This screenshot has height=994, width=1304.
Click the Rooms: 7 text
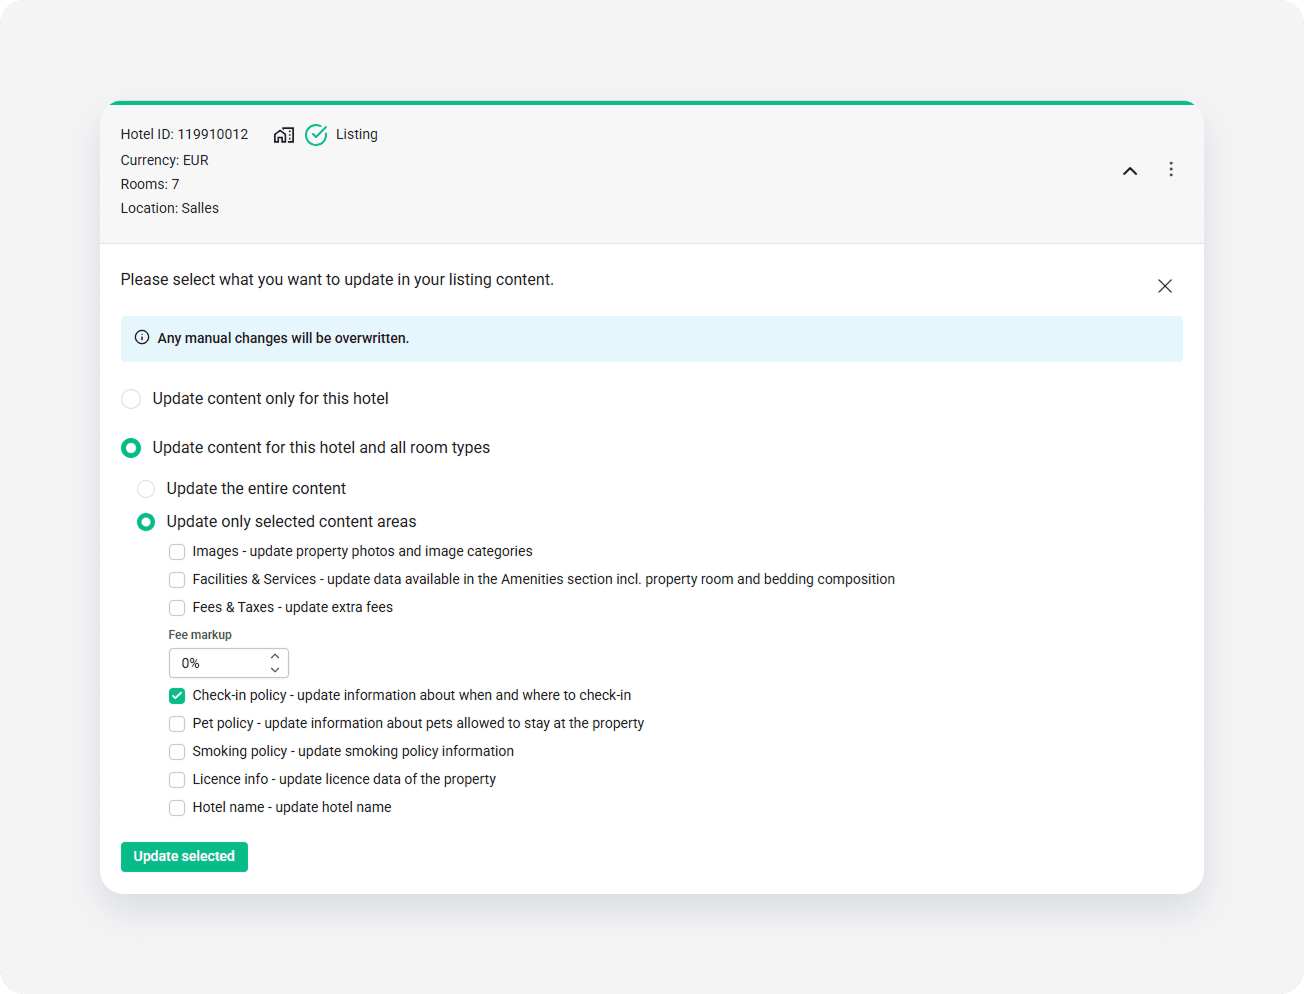[x=150, y=184]
